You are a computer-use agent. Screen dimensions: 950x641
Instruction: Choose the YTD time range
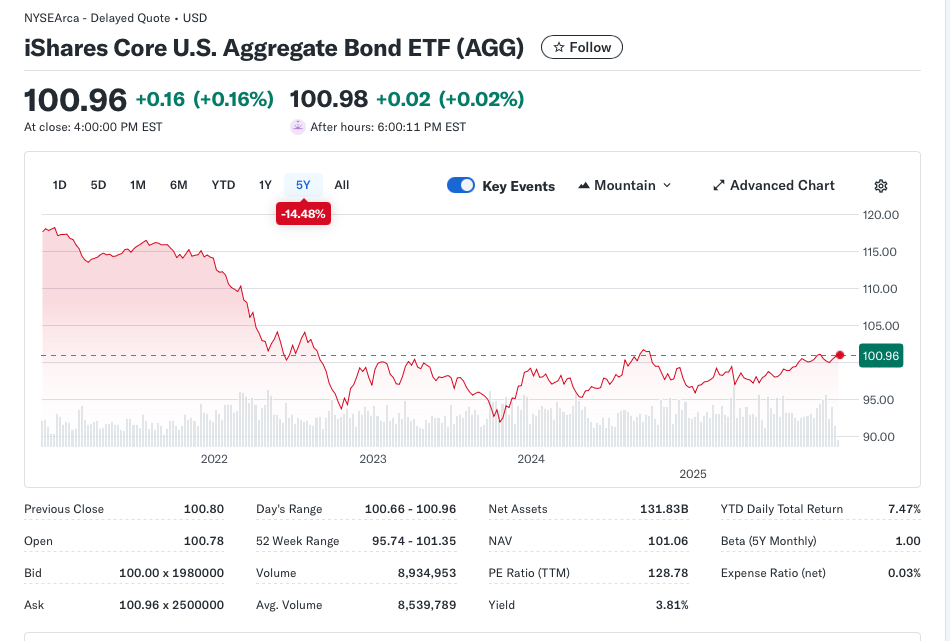pos(223,185)
